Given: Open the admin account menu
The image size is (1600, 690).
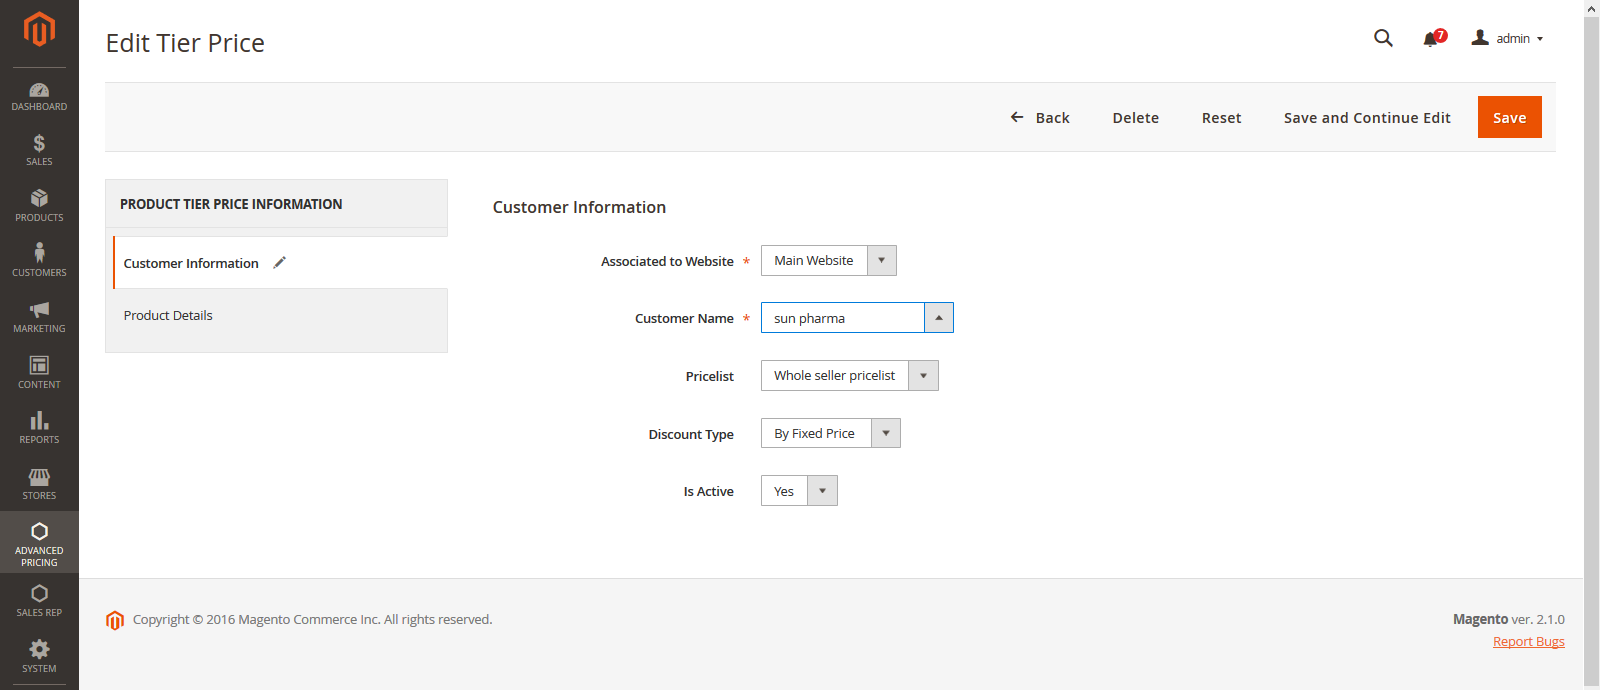Looking at the screenshot, I should (x=1507, y=38).
